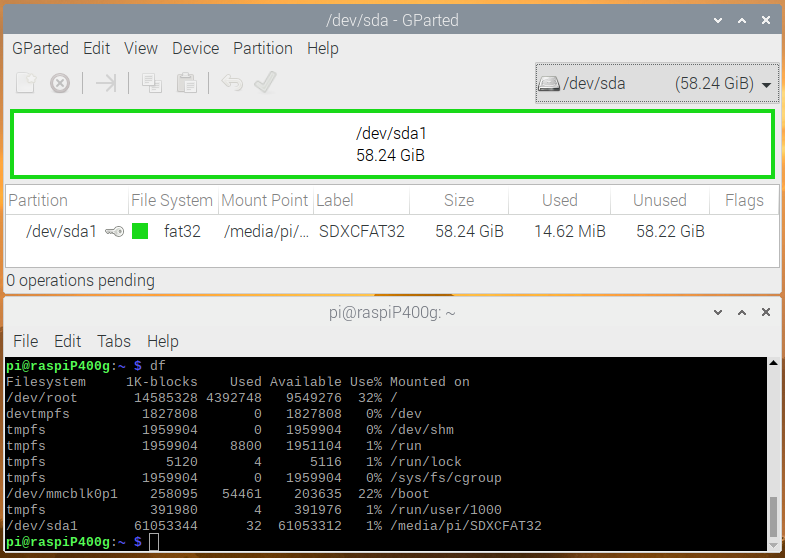The height and width of the screenshot is (558, 785).
Task: Click the /dev/root line in df output
Action: point(202,398)
